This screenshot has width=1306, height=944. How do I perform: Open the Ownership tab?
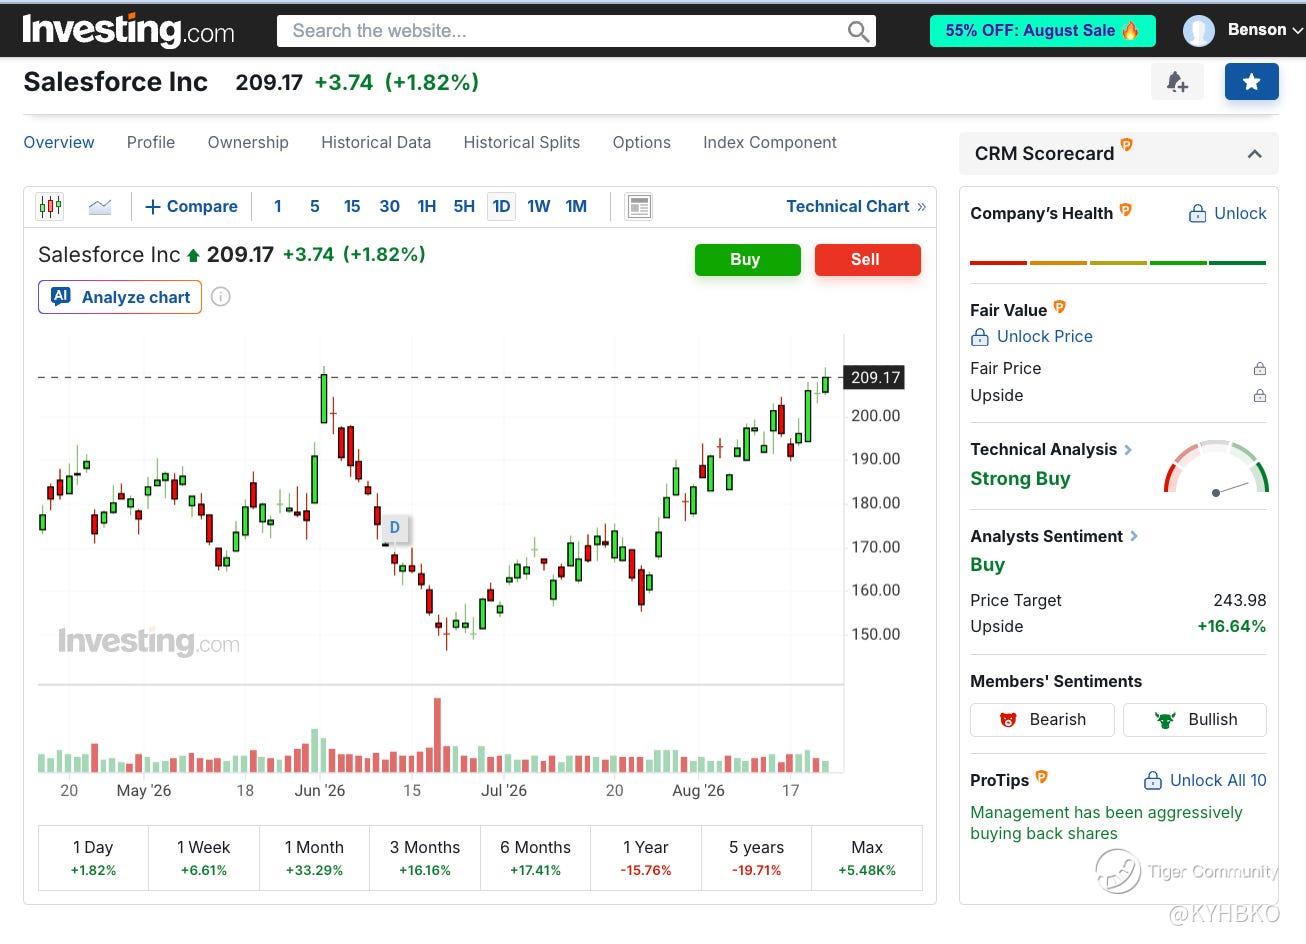pos(248,143)
